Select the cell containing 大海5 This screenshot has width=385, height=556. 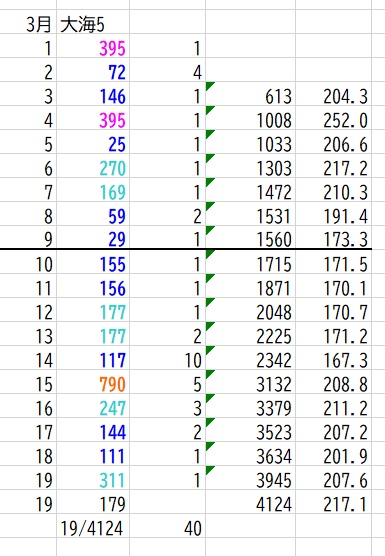coord(93,22)
